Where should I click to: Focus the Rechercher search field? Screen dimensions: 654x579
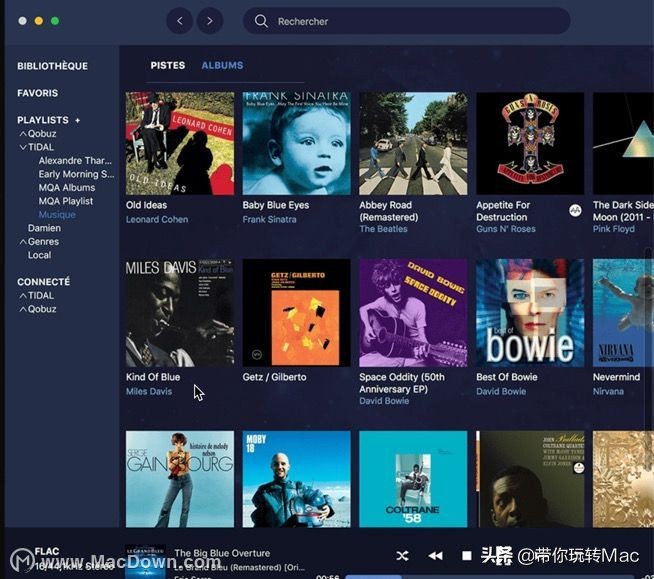coord(407,21)
